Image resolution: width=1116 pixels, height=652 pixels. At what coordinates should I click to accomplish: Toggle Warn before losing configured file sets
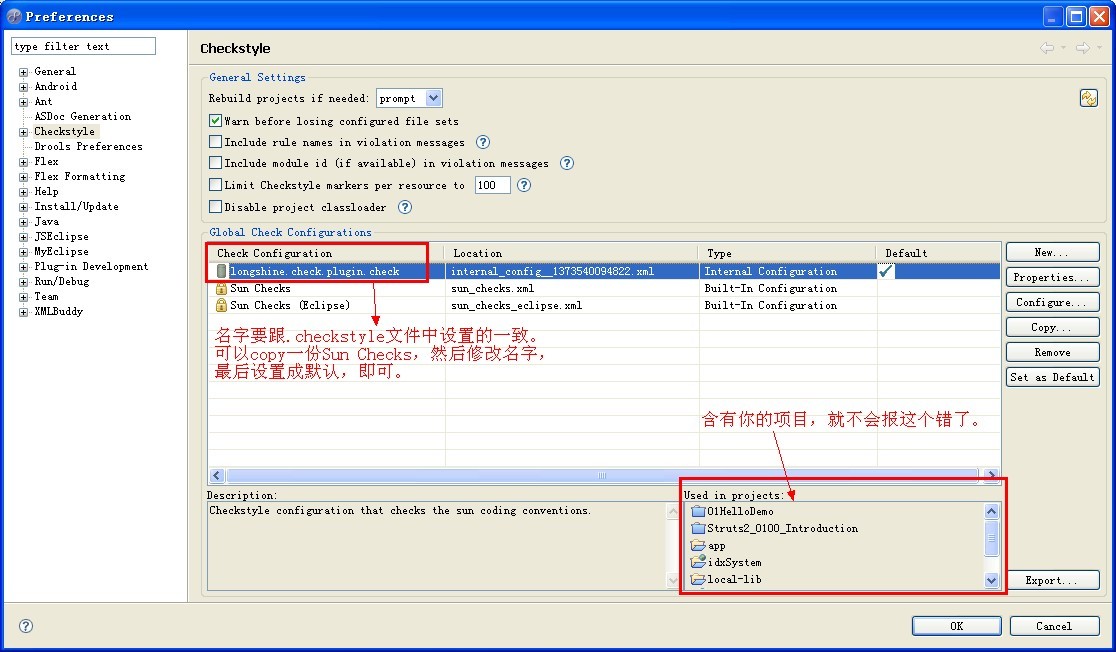point(216,120)
